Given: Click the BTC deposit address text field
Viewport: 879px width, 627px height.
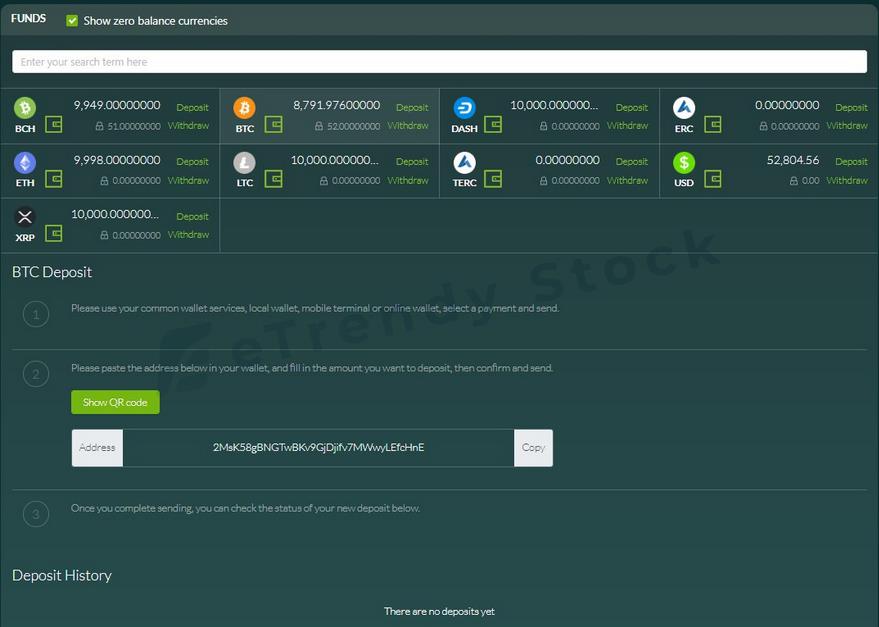Looking at the screenshot, I should click(x=318, y=448).
